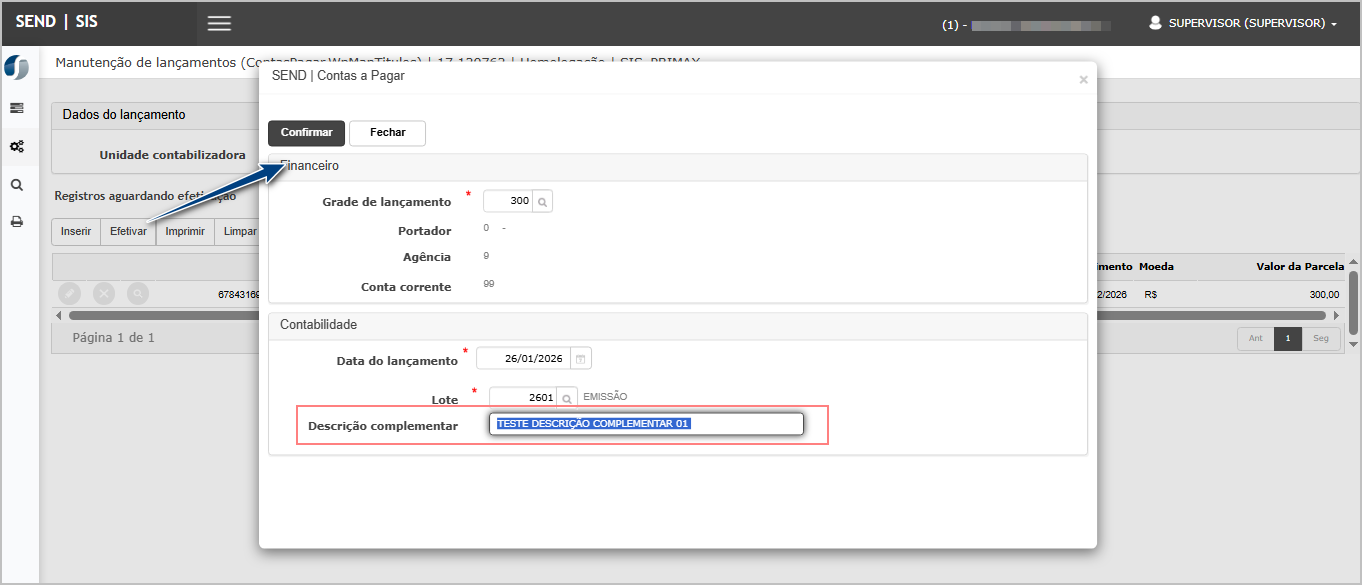Click the Lote search lookup icon
Screen dimensions: 1362x585
tap(567, 398)
